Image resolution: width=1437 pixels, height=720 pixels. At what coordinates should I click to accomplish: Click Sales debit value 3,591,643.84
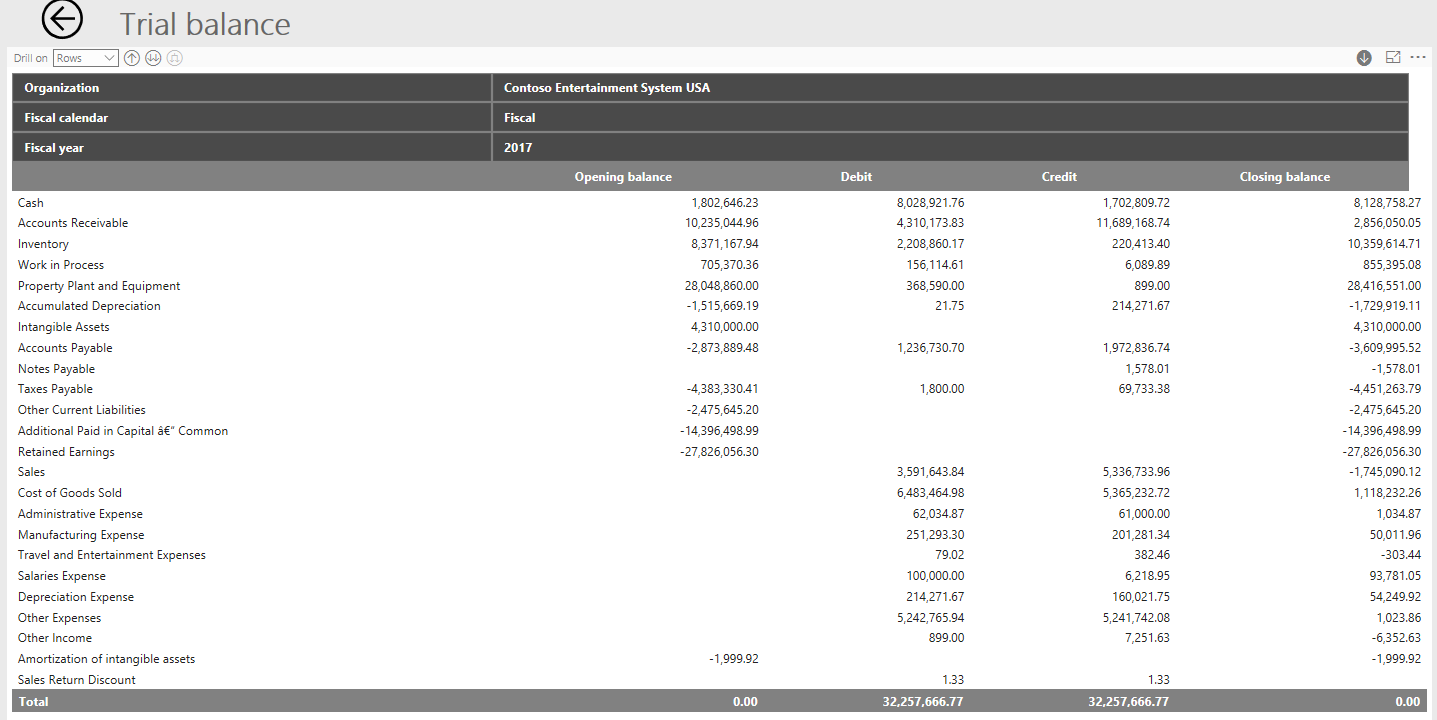pyautogui.click(x=931, y=472)
